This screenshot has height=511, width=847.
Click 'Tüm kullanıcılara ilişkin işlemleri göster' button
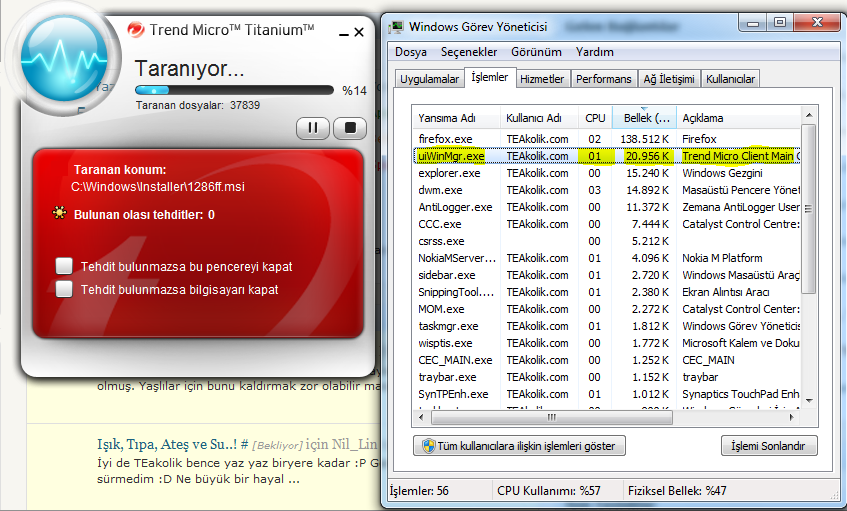tap(519, 446)
